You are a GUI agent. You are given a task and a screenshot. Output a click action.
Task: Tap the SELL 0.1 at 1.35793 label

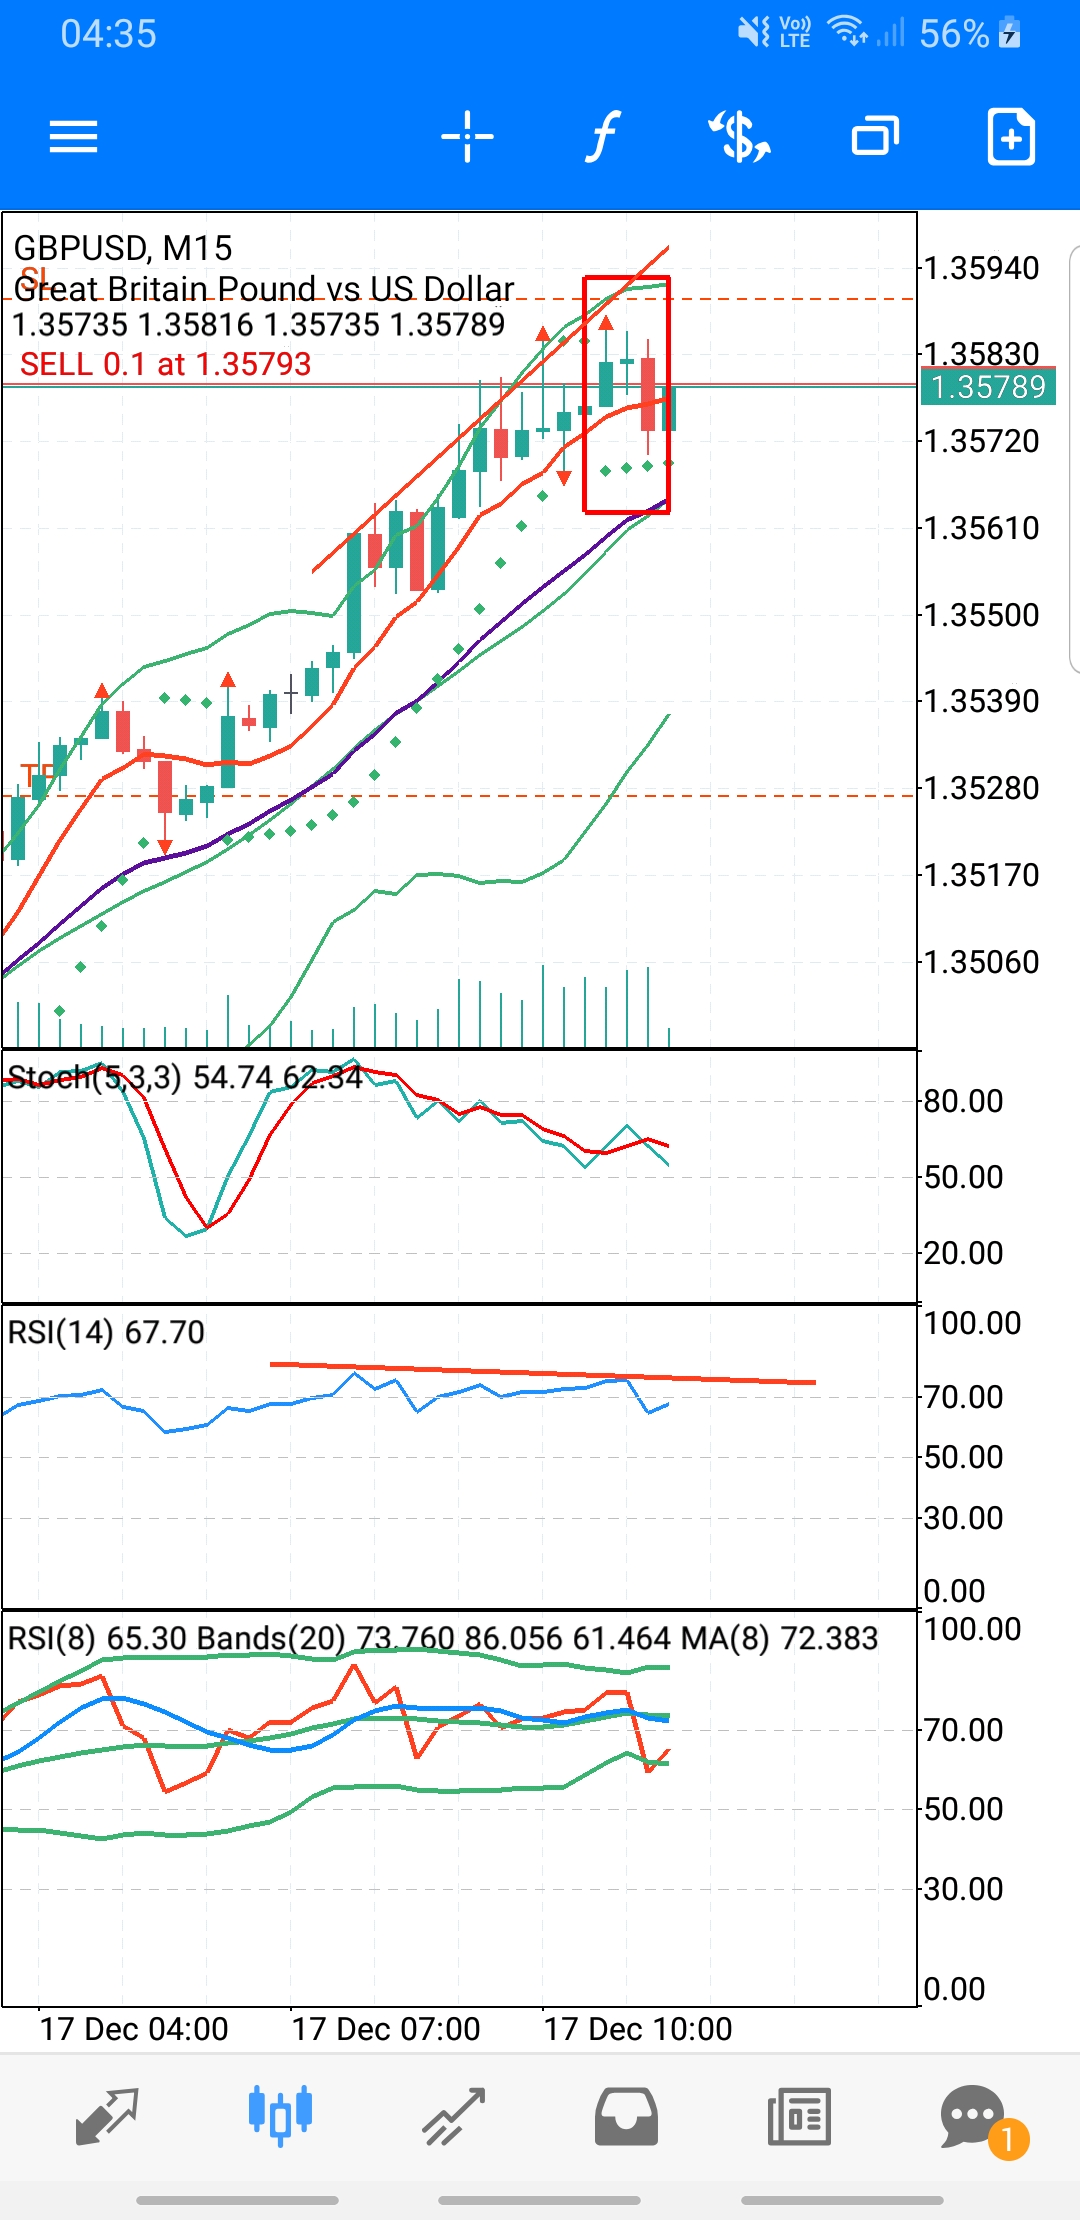(165, 364)
